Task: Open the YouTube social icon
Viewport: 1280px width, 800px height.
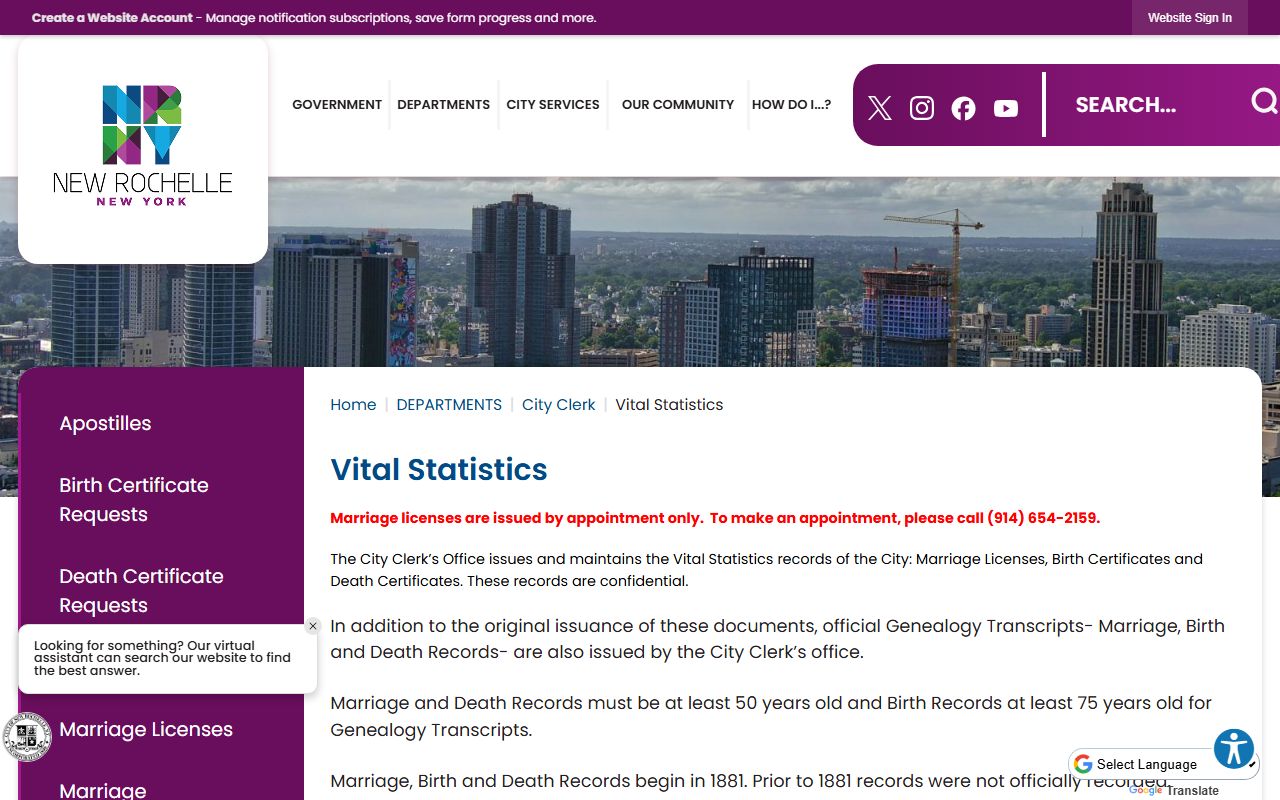Action: pyautogui.click(x=1006, y=108)
